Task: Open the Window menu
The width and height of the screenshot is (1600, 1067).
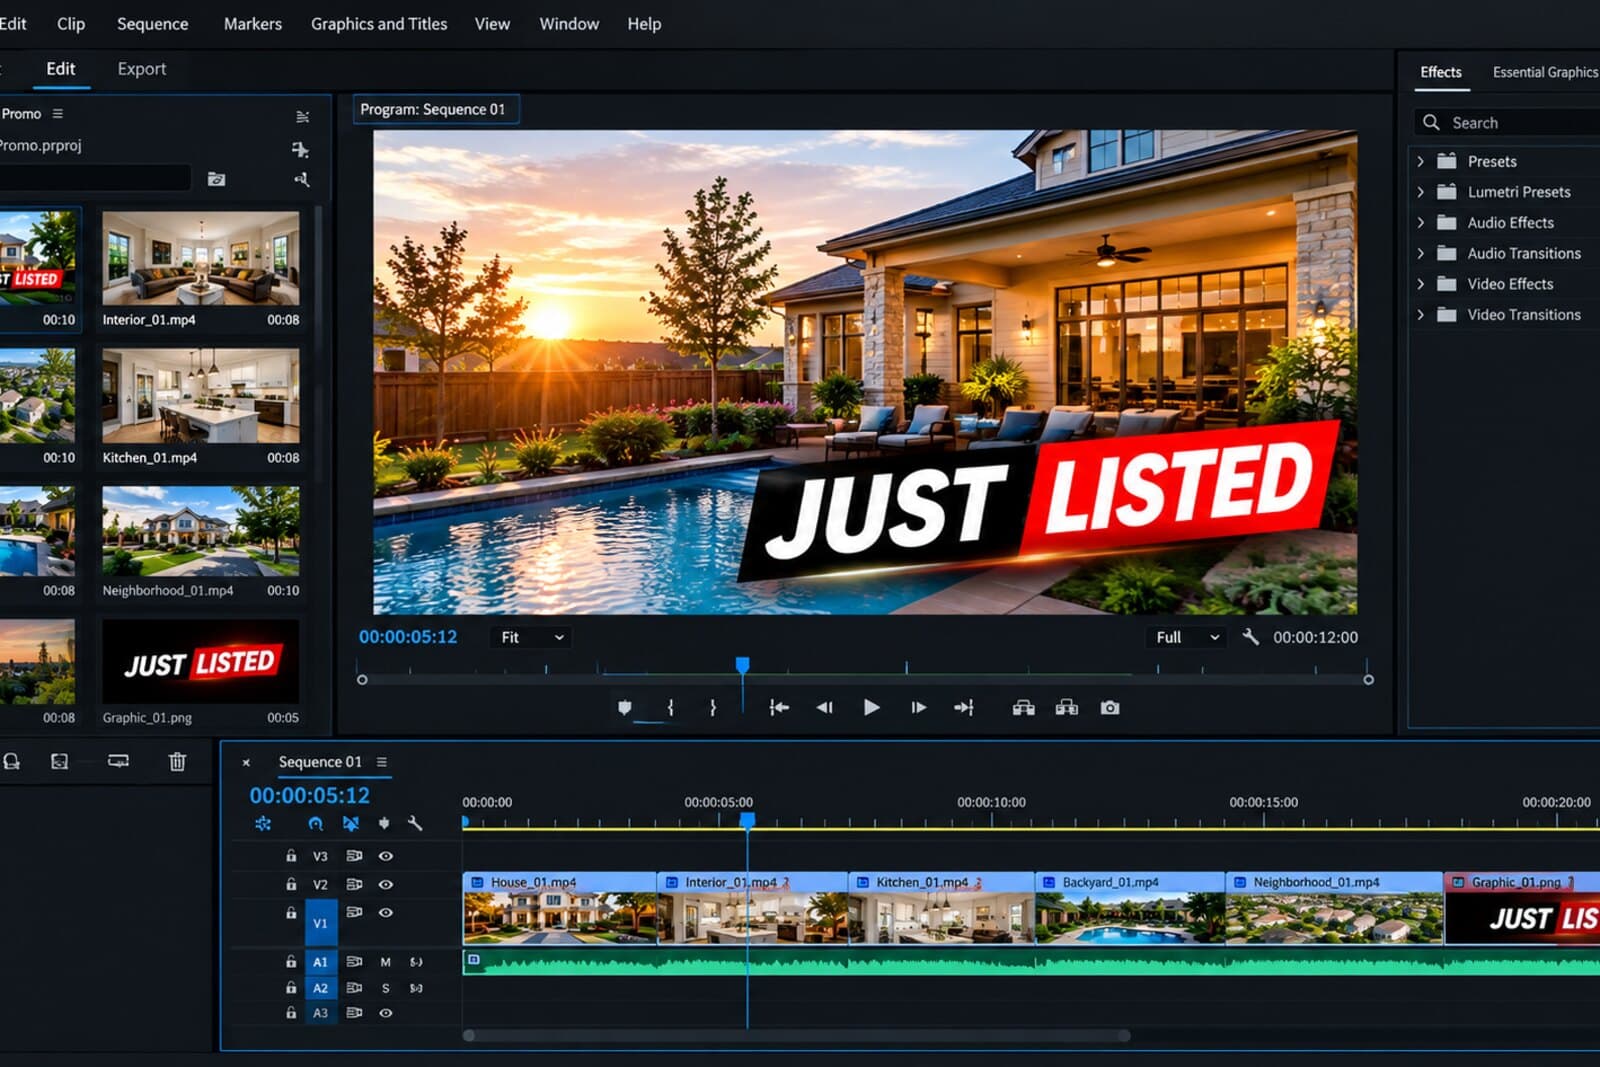Action: pyautogui.click(x=569, y=24)
